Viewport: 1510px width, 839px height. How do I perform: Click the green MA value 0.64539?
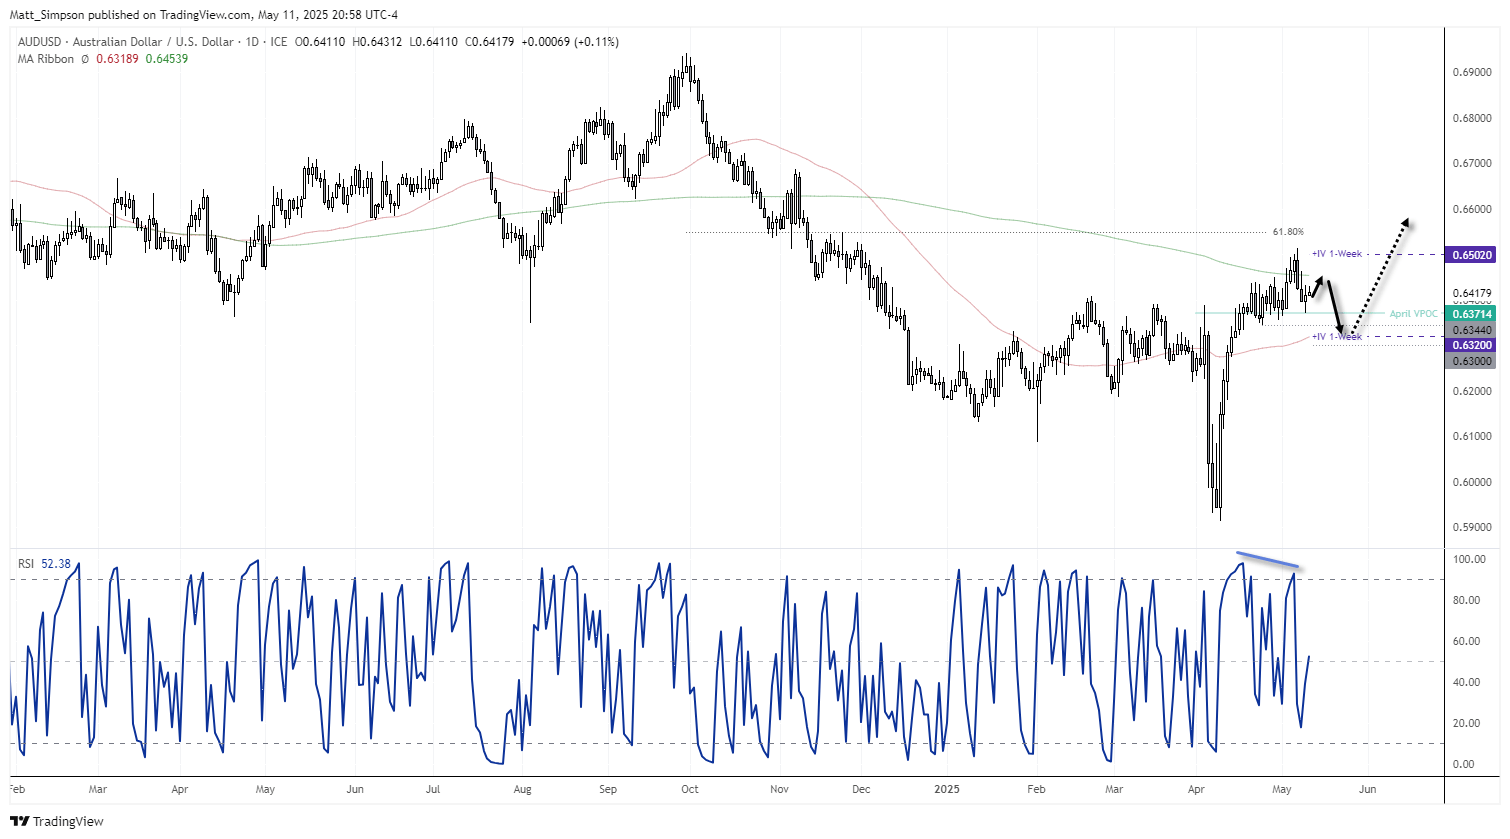(165, 59)
